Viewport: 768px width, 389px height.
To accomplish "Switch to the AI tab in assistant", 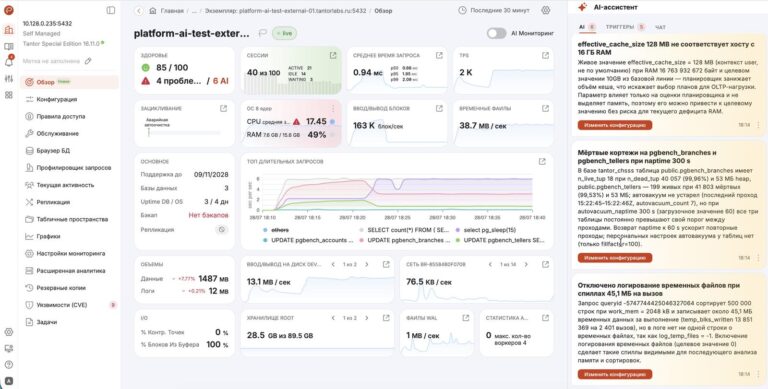I will pos(586,27).
